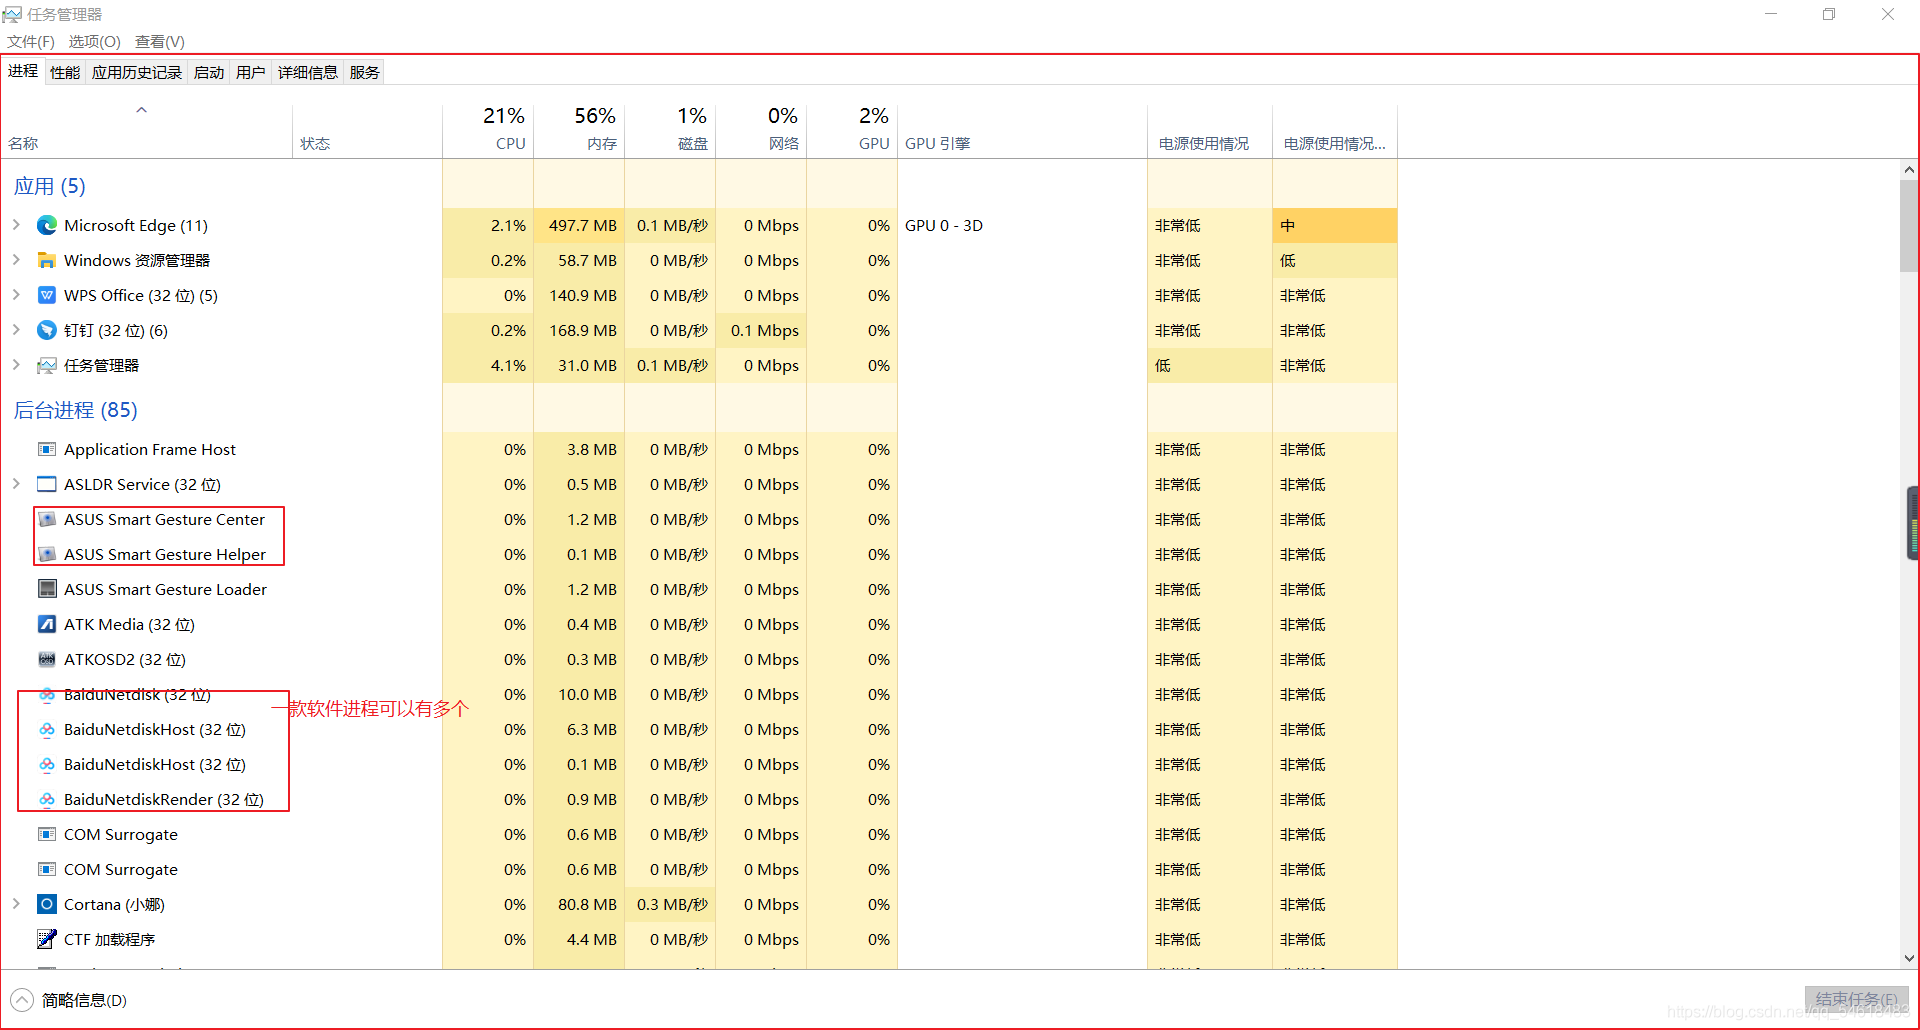This screenshot has width=1920, height=1030.
Task: Sort by 电源使用情况 column header
Action: (x=1210, y=131)
